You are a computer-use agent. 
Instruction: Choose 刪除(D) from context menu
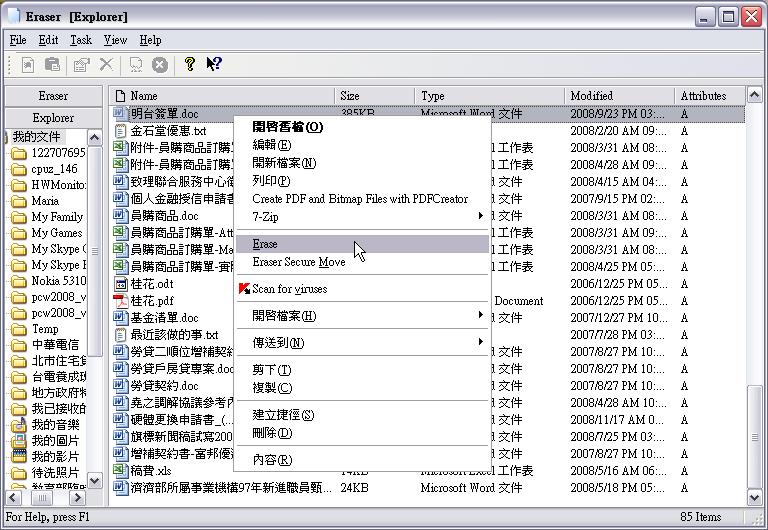point(362,433)
